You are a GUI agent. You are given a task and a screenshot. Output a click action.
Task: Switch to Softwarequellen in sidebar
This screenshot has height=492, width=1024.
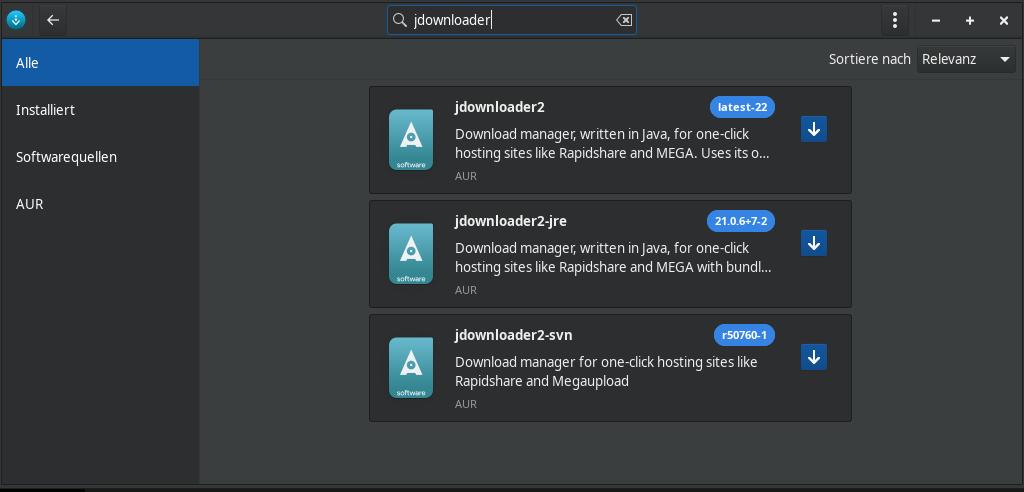[x=100, y=157]
